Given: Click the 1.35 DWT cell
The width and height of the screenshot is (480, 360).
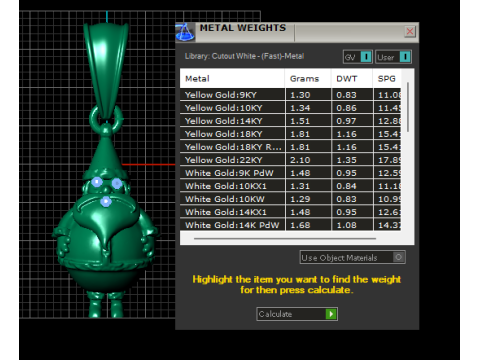Looking at the screenshot, I should click(352, 160).
